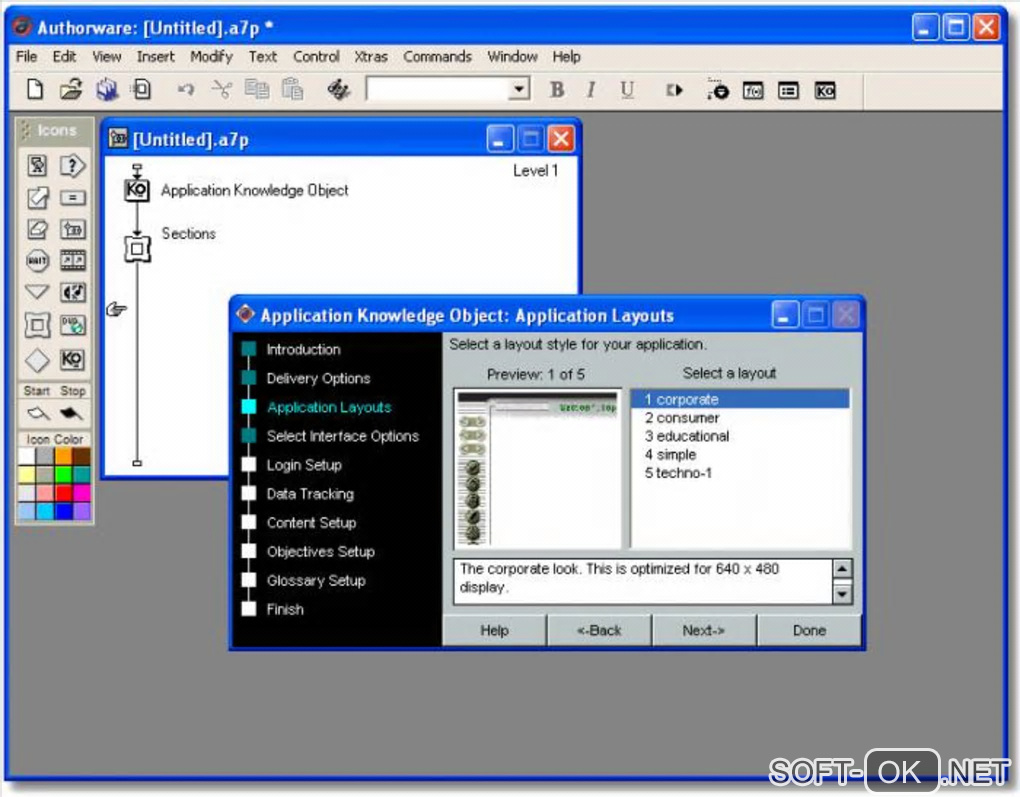
Task: Toggle Italic text formatting
Action: pos(591,90)
